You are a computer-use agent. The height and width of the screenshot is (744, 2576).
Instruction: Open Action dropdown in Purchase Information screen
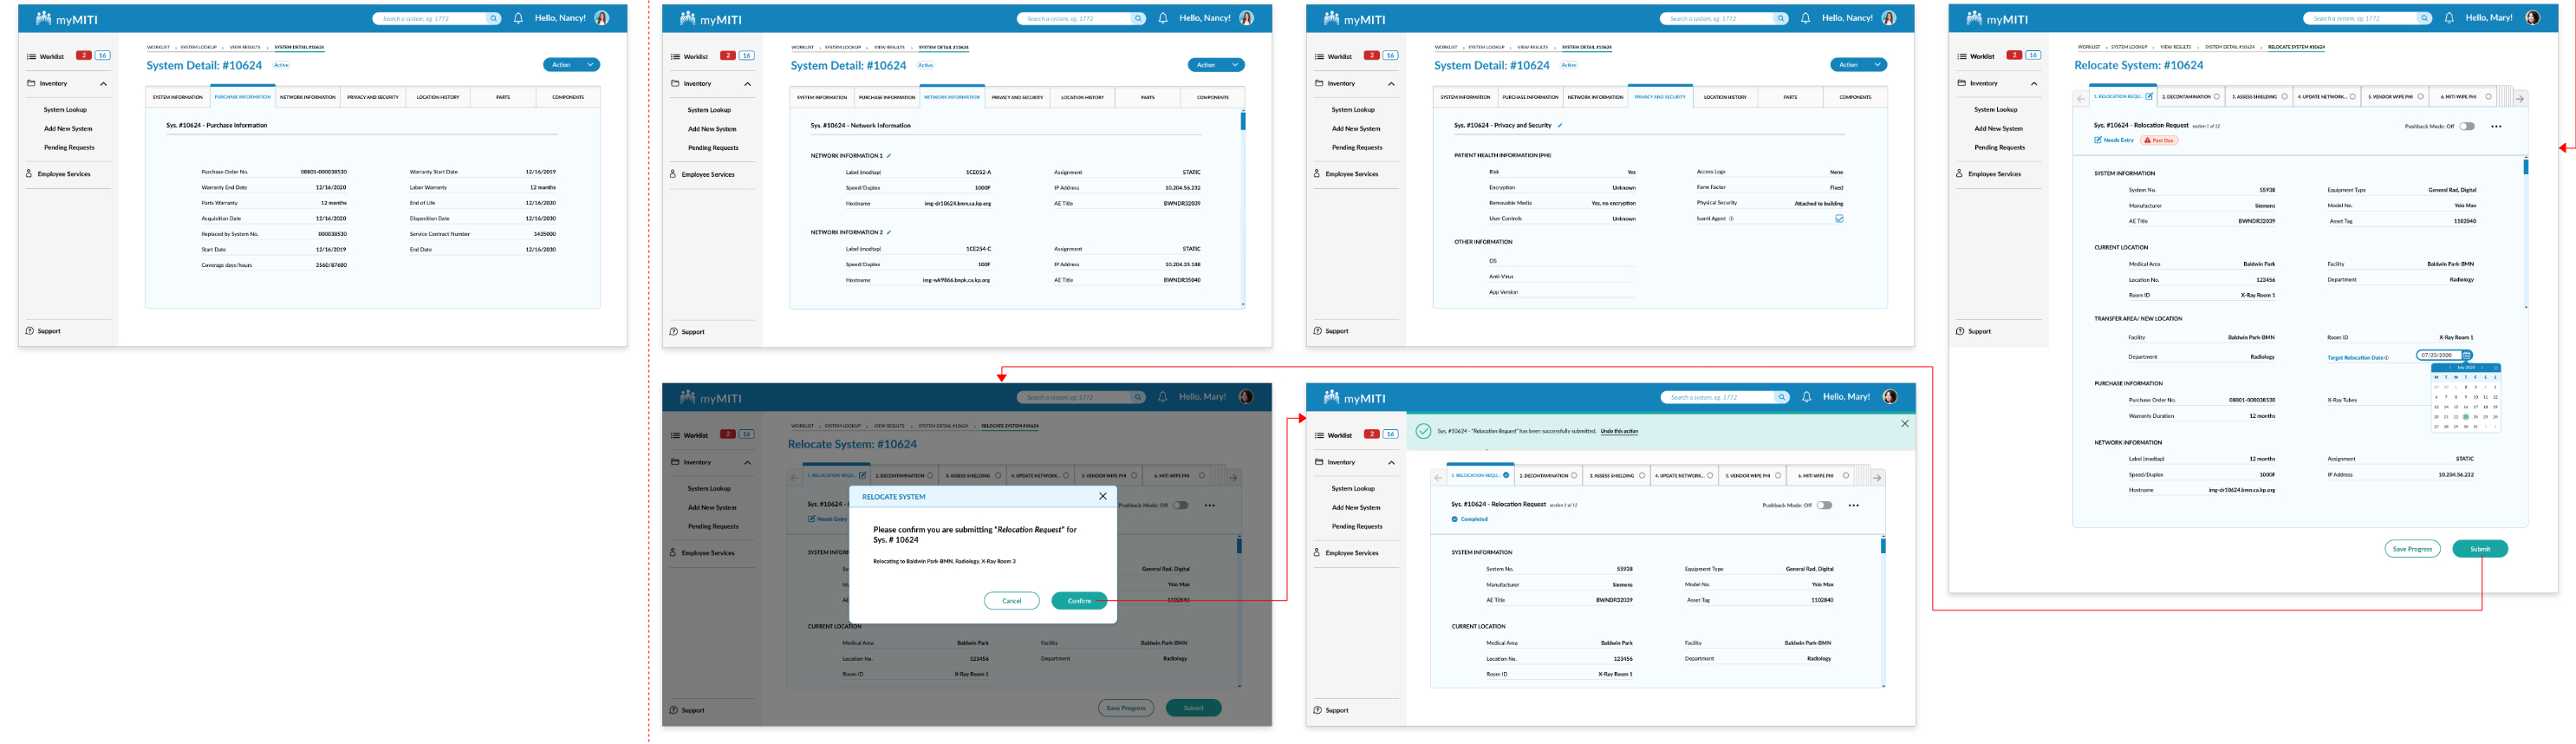pos(571,65)
